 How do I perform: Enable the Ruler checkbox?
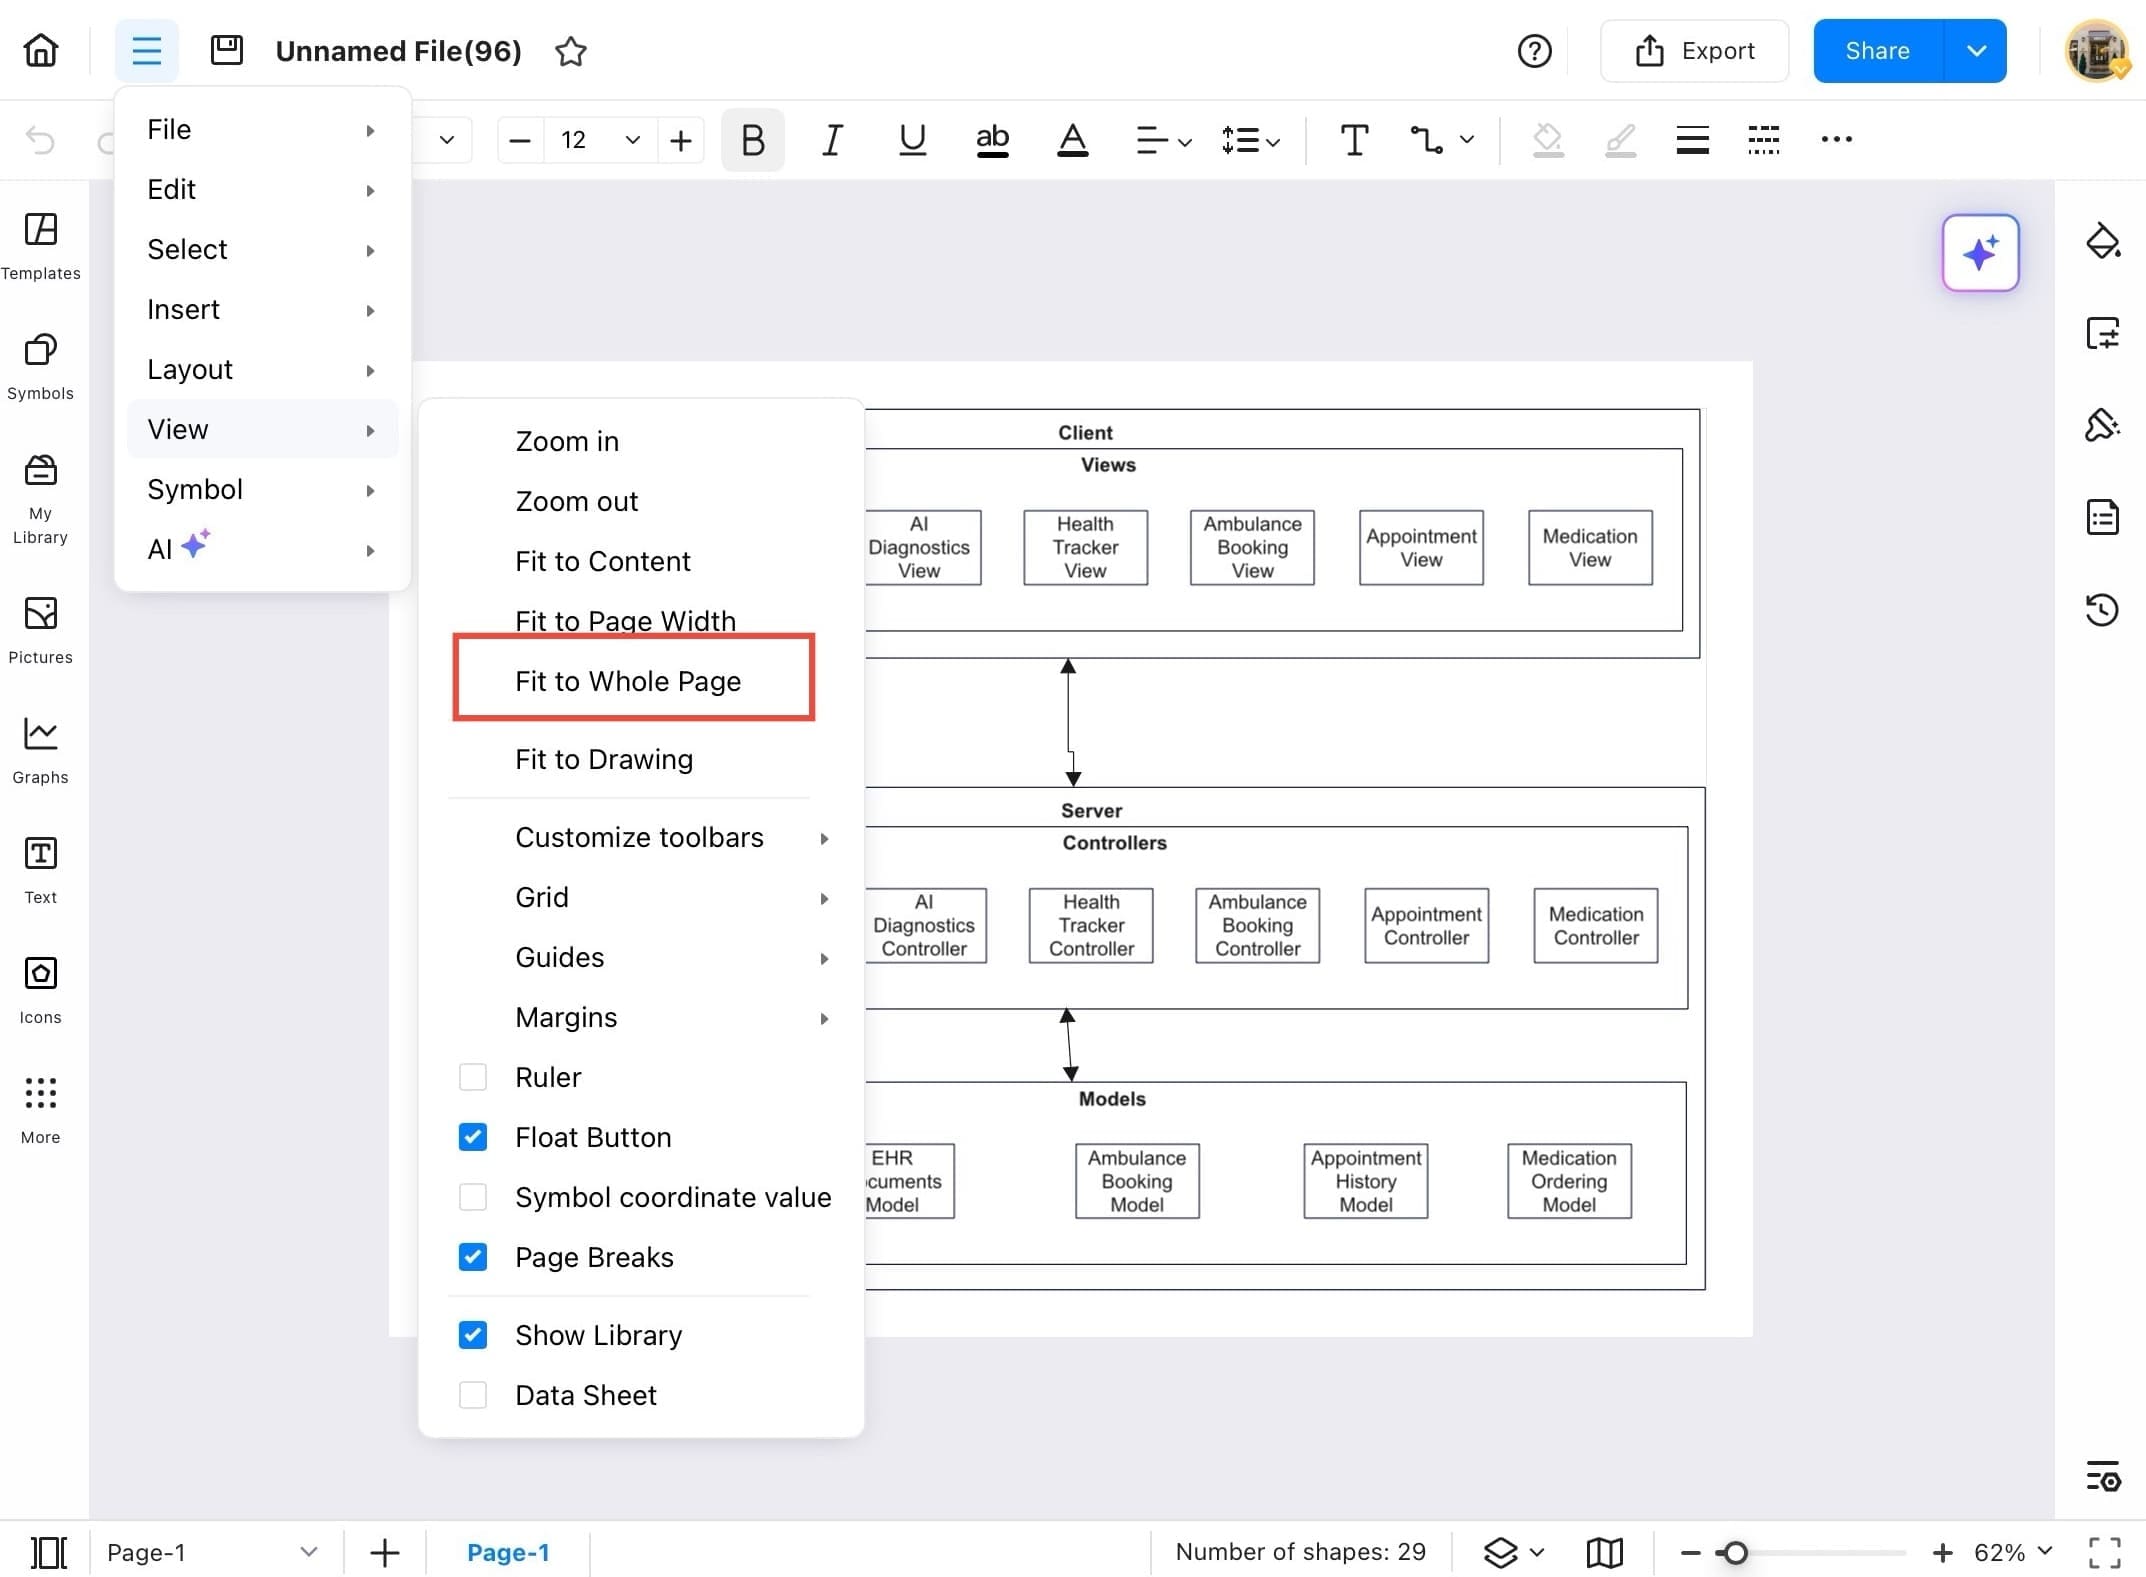[473, 1077]
